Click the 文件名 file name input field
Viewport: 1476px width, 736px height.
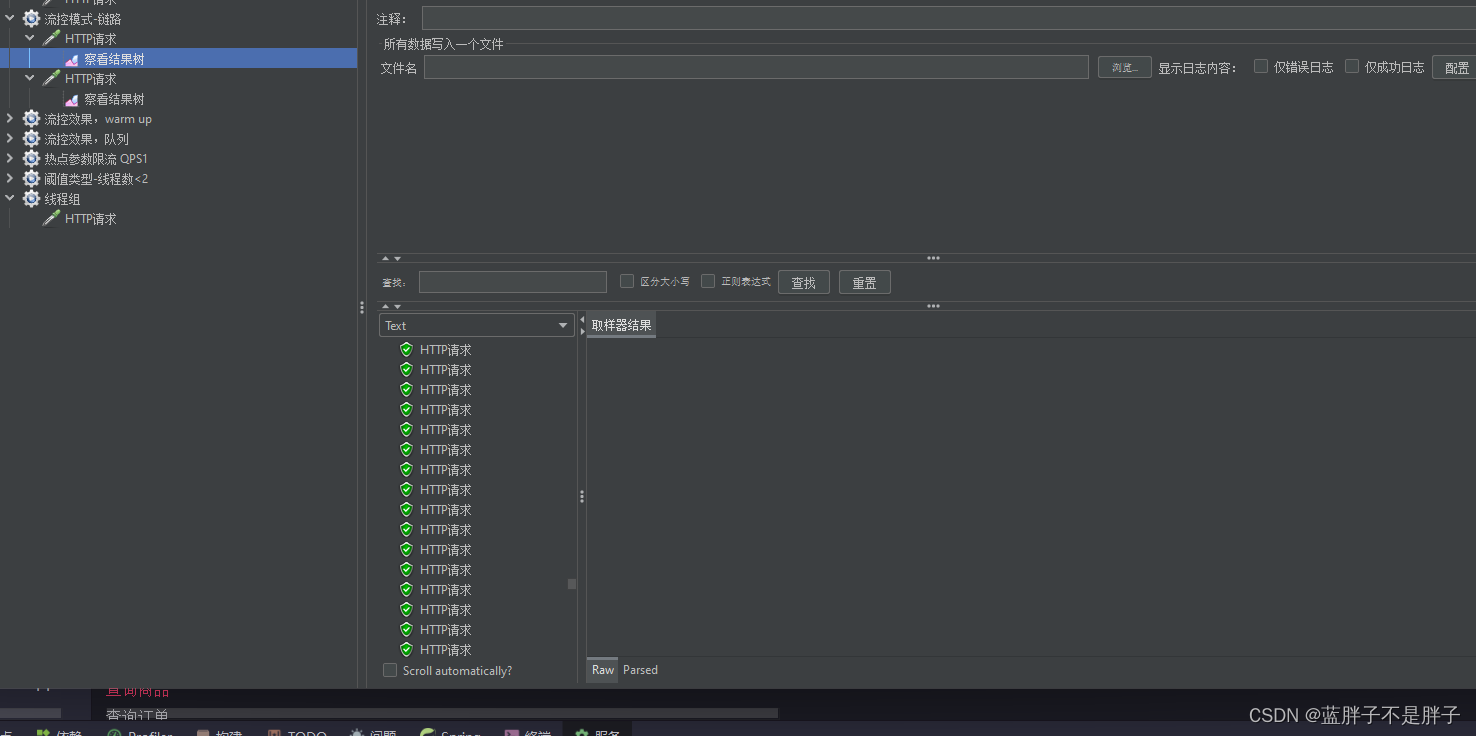pyautogui.click(x=756, y=67)
